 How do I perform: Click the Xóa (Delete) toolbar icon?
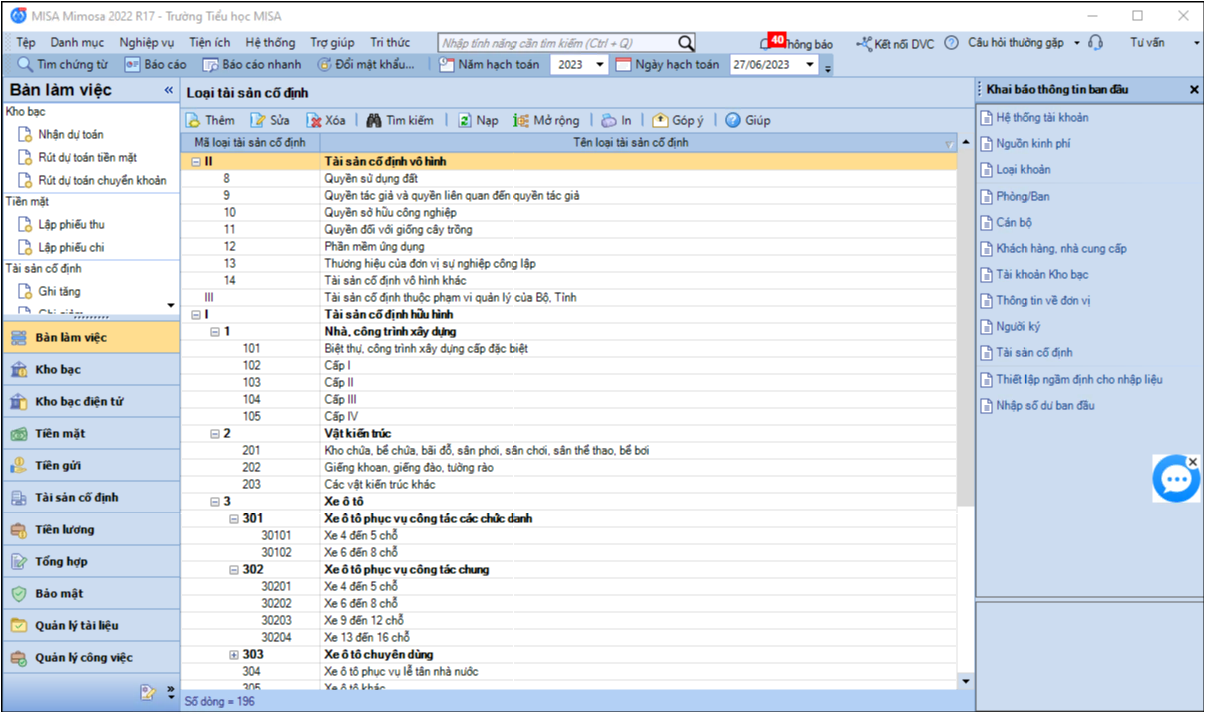313,120
